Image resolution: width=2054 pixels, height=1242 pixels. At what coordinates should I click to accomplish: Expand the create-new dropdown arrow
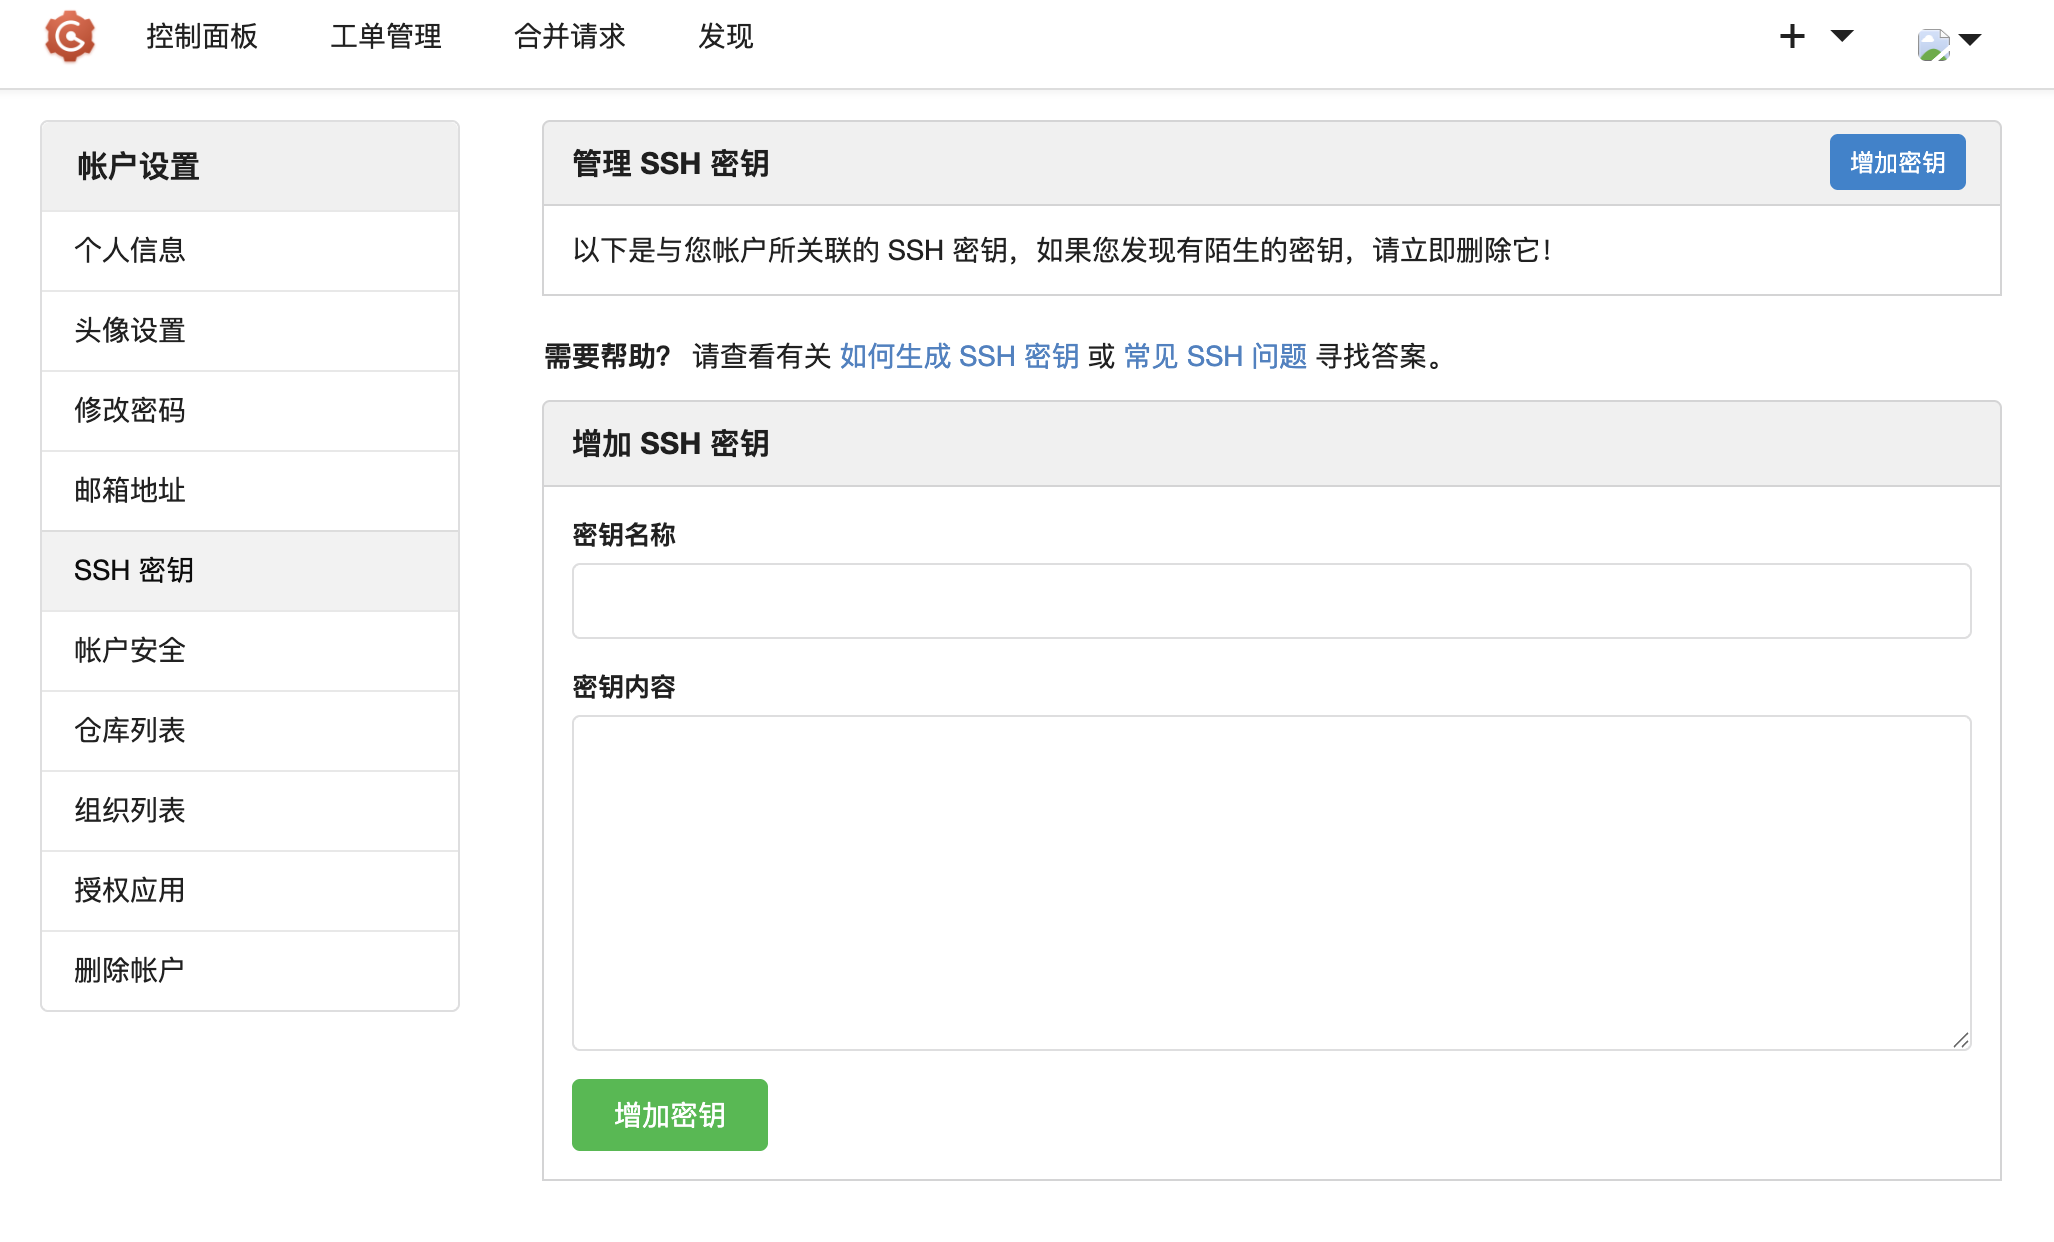click(1842, 36)
